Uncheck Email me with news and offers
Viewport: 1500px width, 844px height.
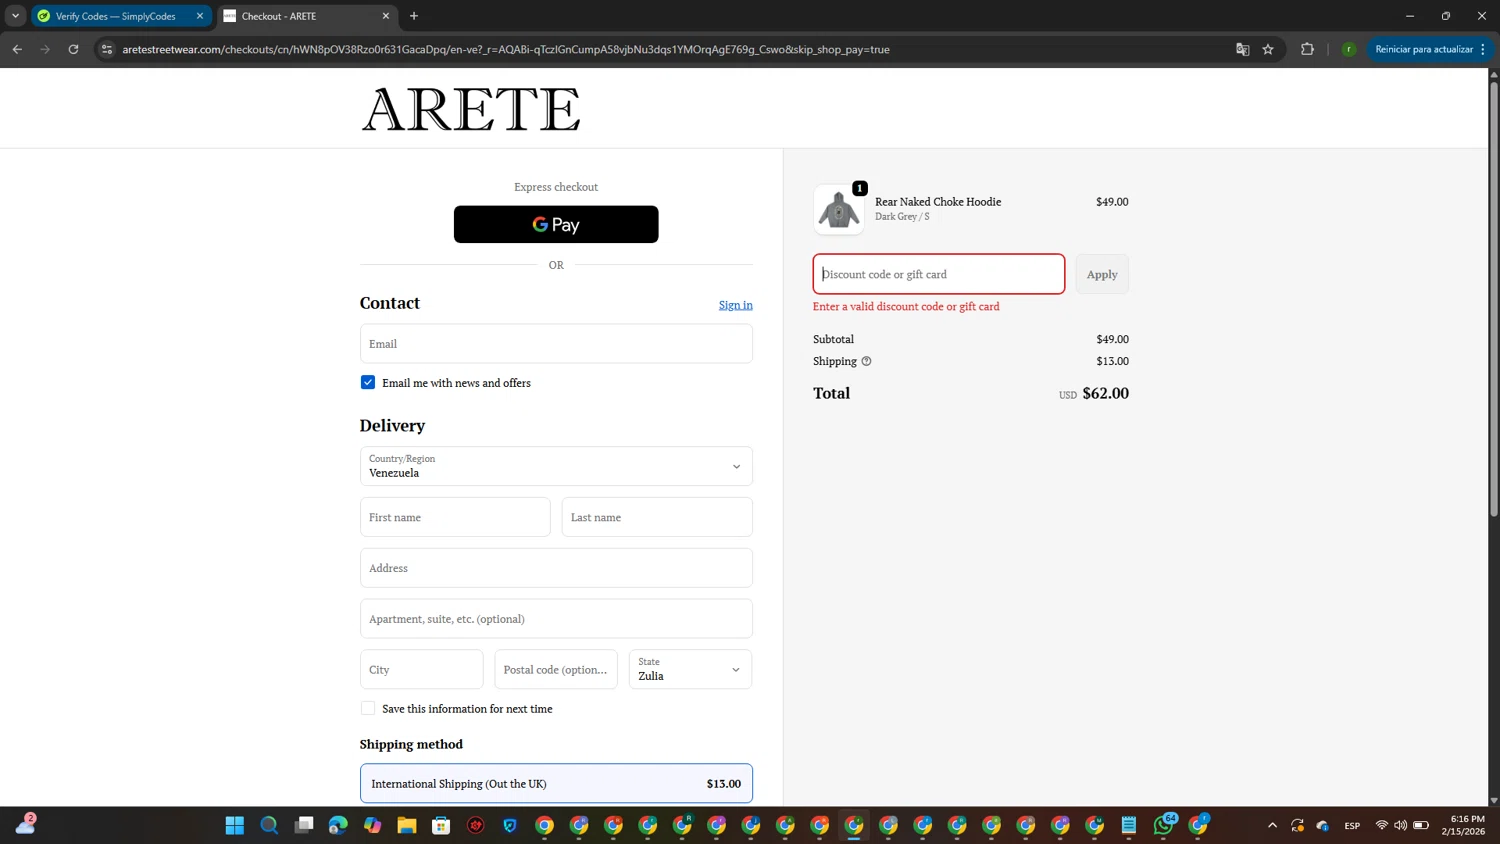368,382
